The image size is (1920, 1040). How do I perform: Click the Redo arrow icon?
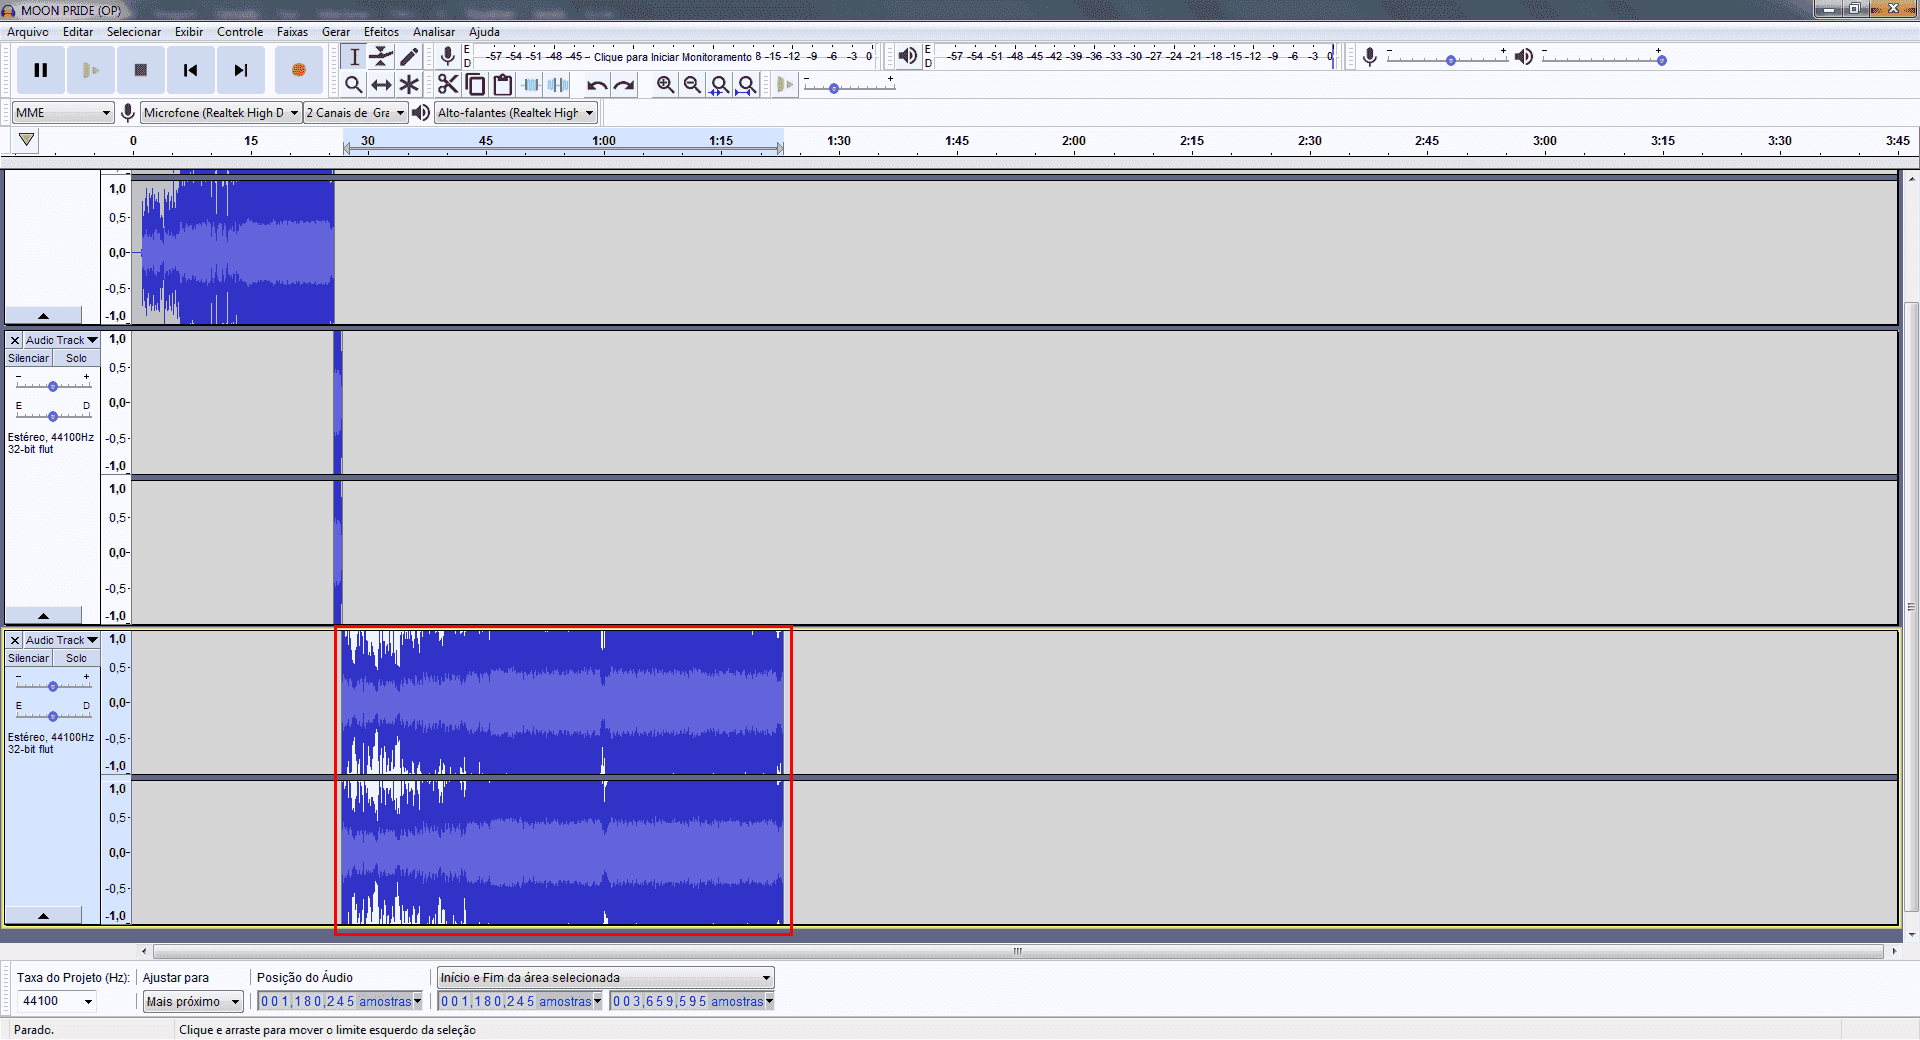tap(624, 85)
